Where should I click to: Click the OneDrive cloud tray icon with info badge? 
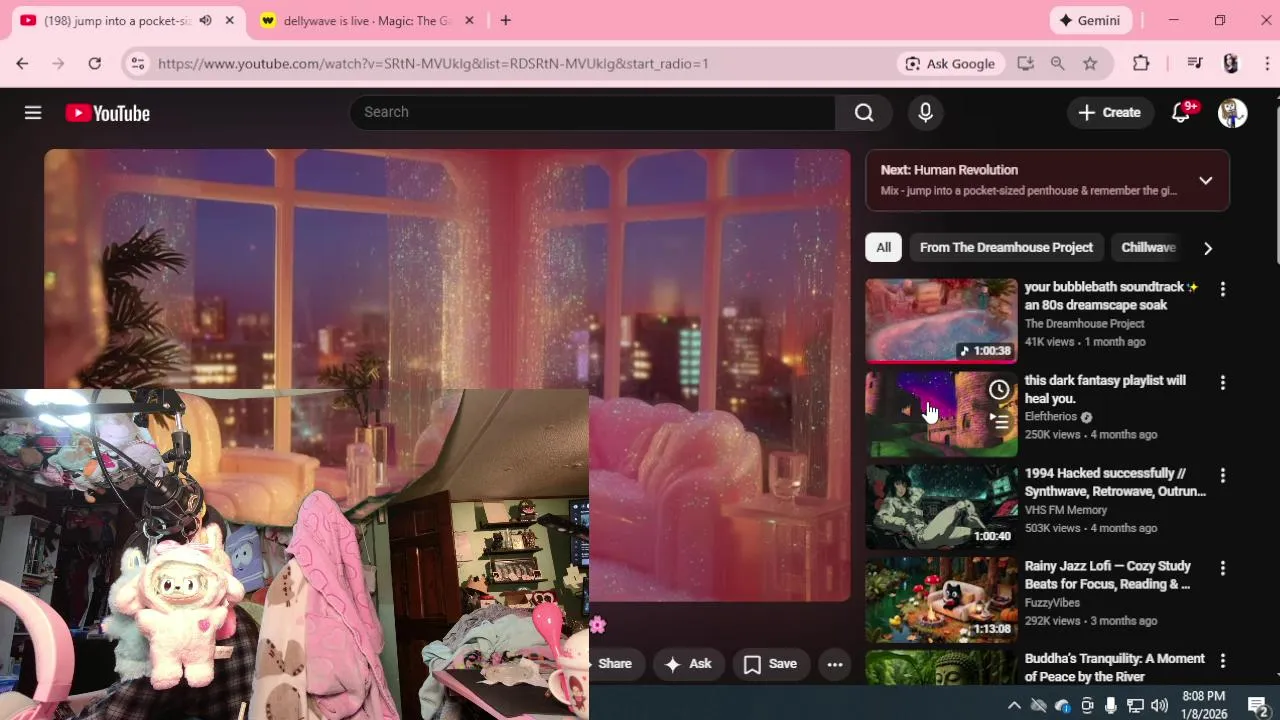1062,706
